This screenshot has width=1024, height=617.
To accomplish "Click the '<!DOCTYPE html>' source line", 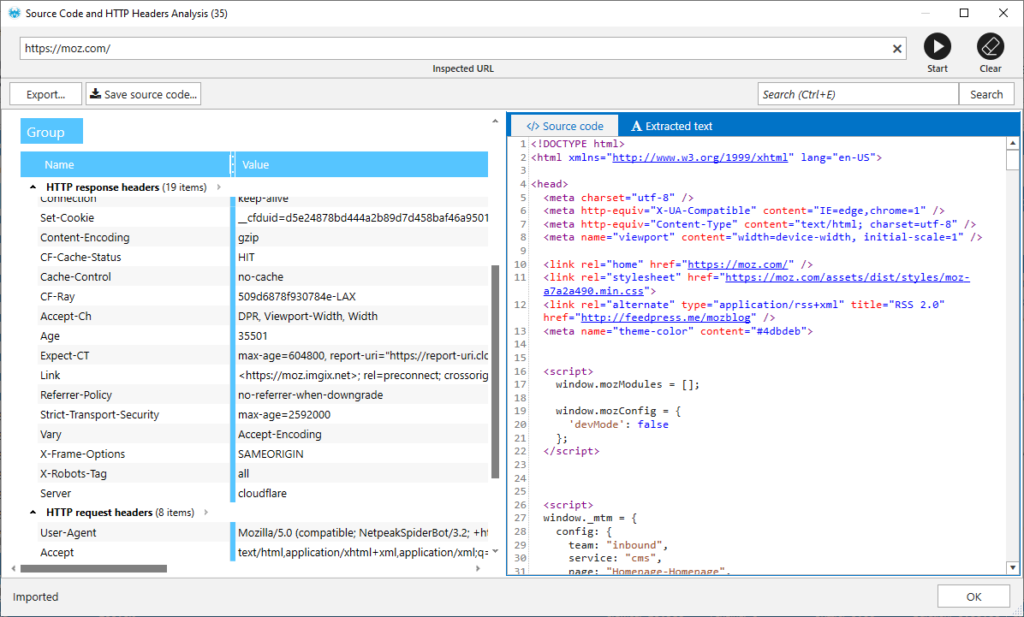I will click(578, 144).
